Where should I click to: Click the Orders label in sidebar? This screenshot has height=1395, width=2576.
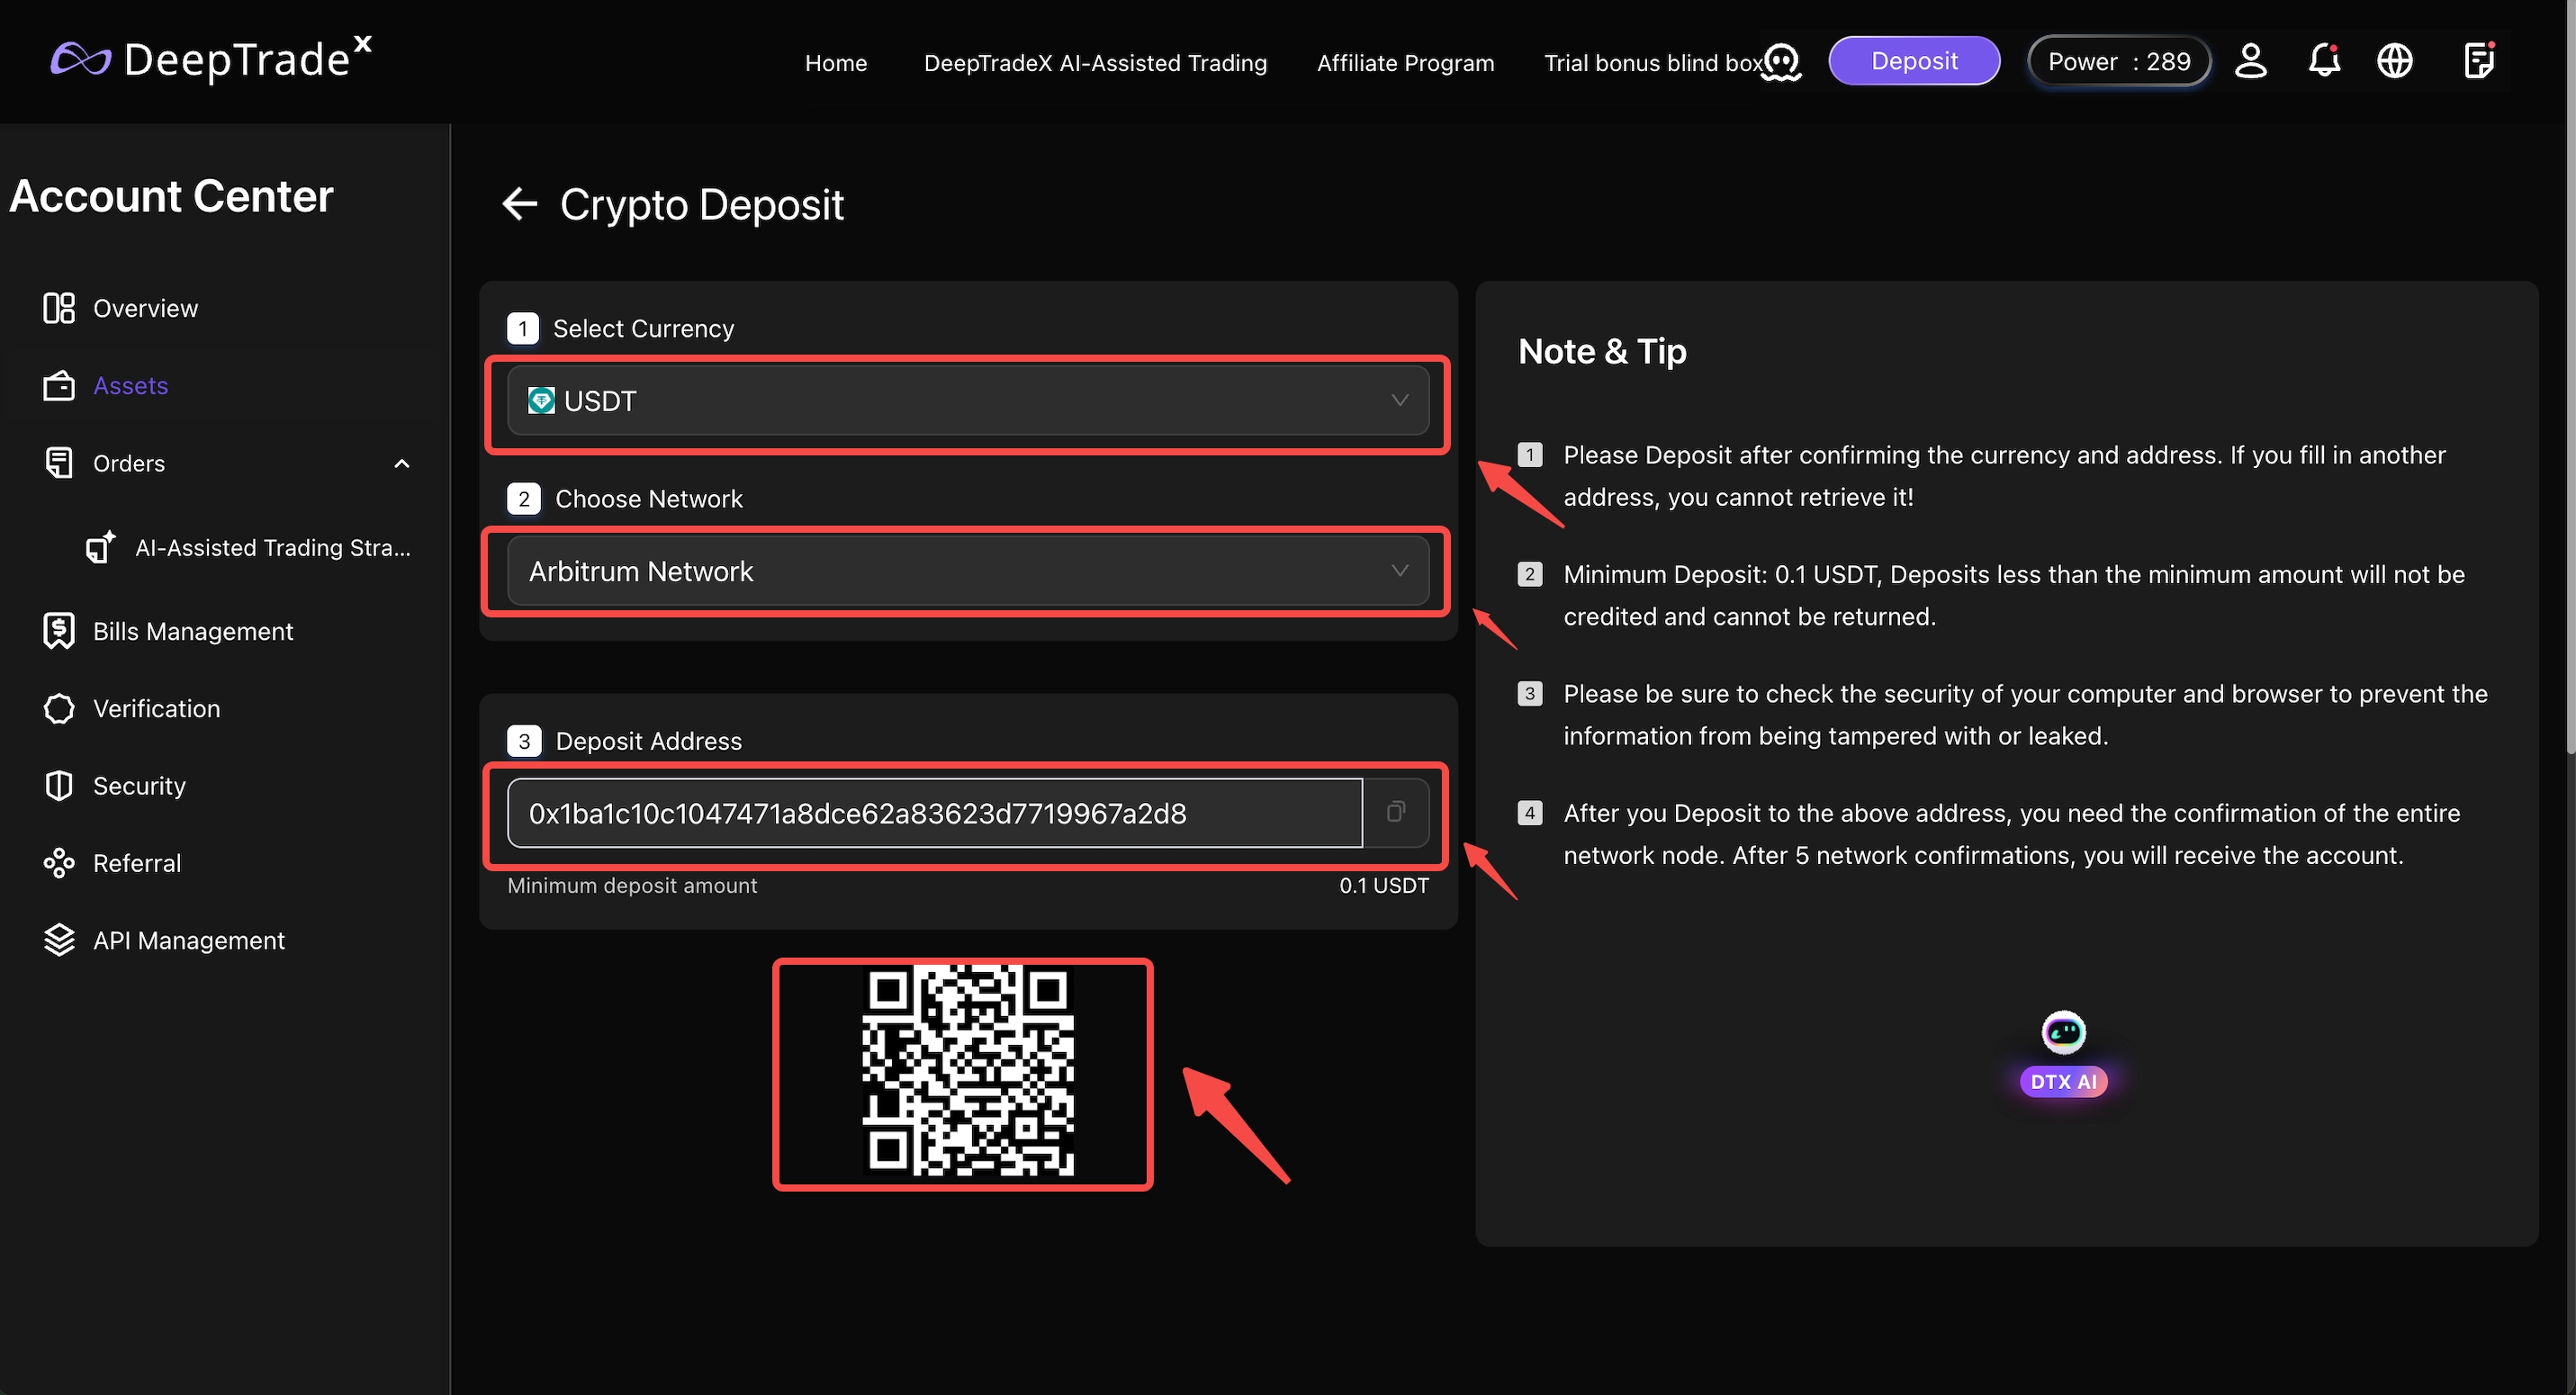pyautogui.click(x=129, y=464)
